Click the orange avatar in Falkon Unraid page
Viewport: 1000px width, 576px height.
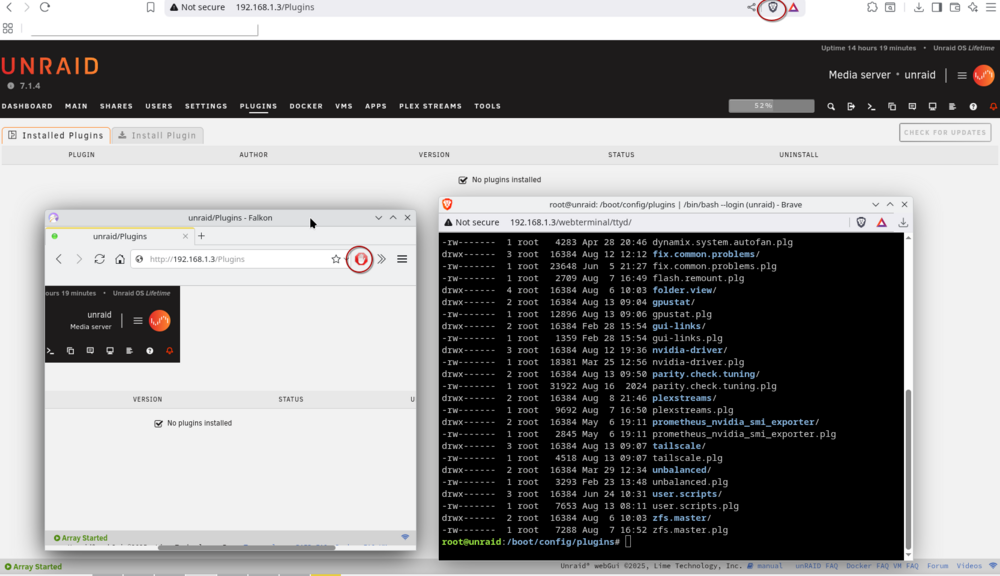[159, 320]
